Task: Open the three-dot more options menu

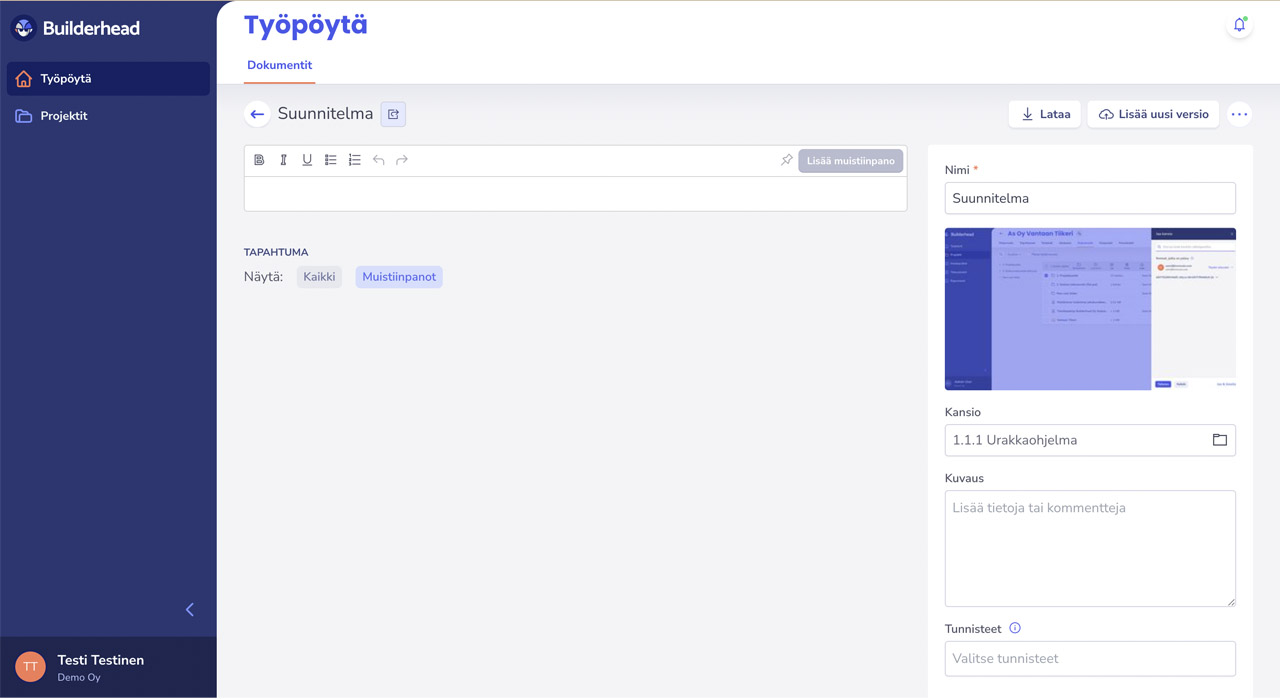Action: (x=1239, y=114)
